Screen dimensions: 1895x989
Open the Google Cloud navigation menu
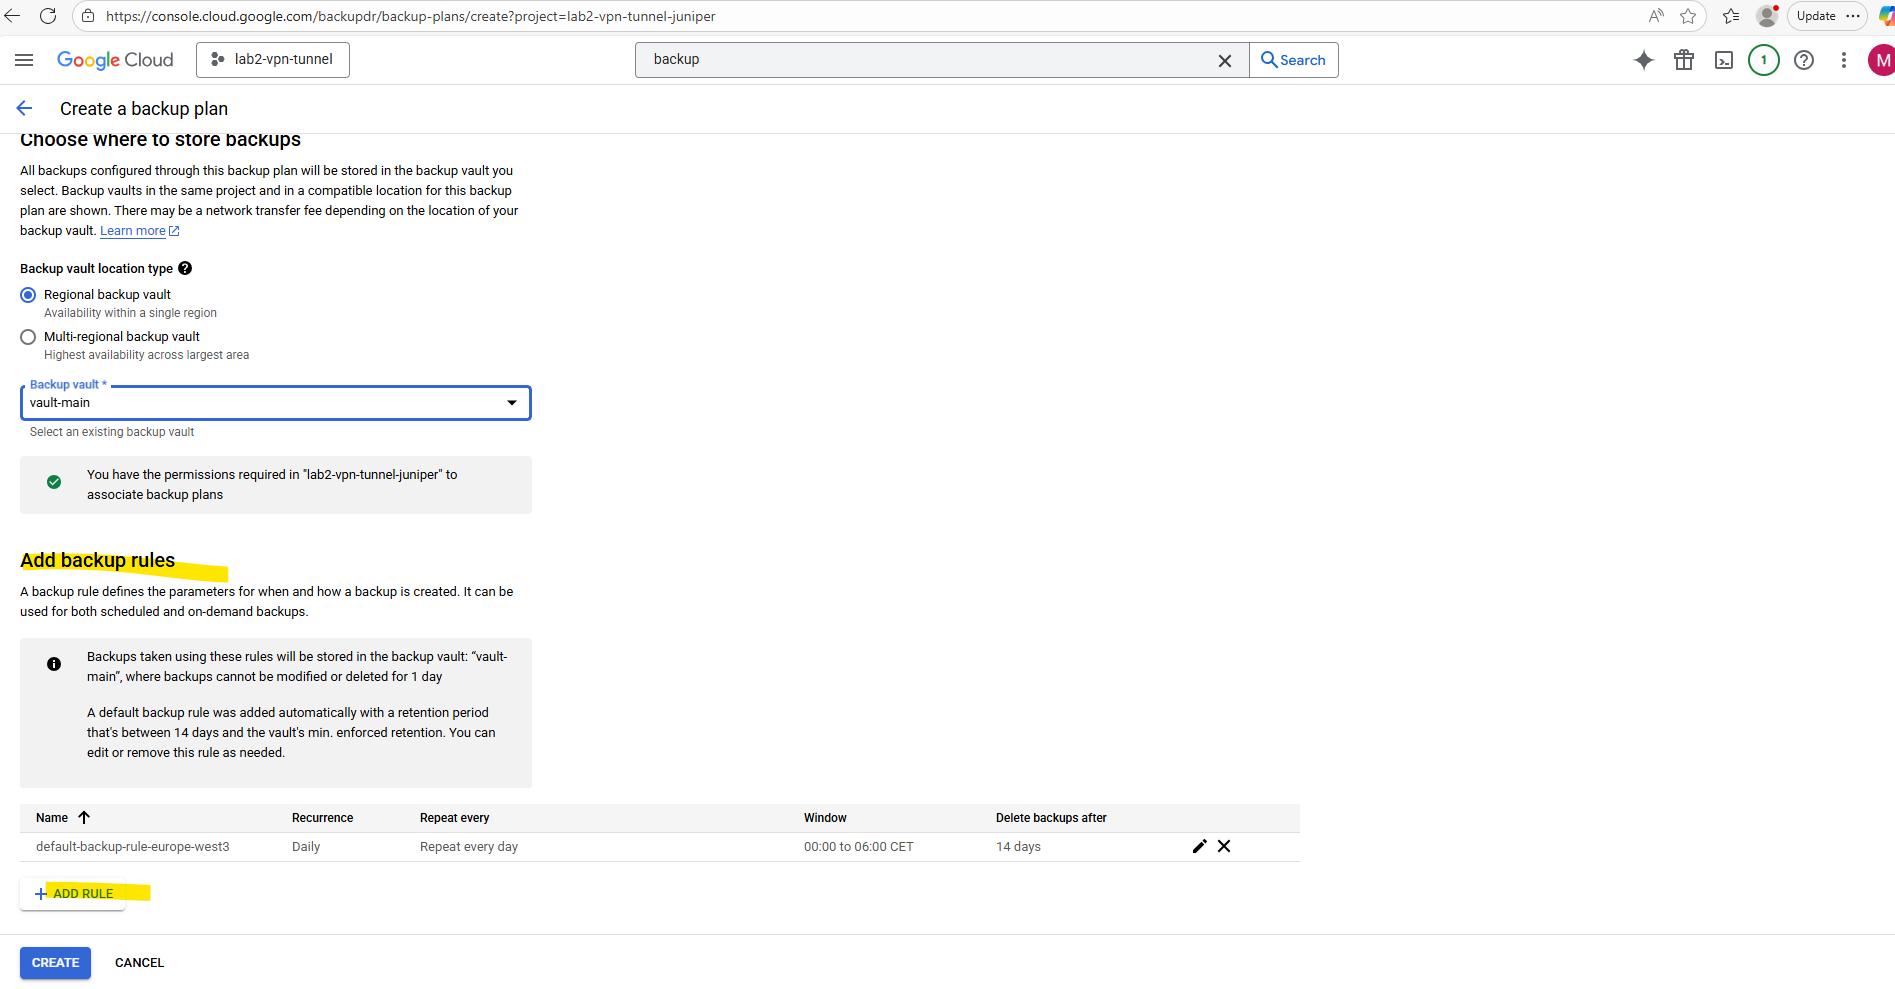pyautogui.click(x=24, y=60)
